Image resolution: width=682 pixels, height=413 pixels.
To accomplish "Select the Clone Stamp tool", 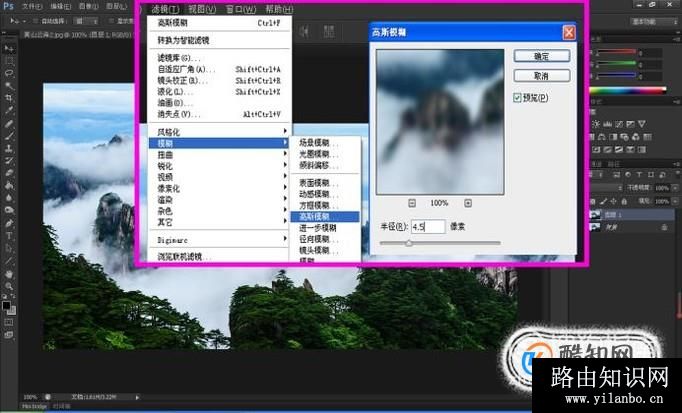I will (x=9, y=148).
